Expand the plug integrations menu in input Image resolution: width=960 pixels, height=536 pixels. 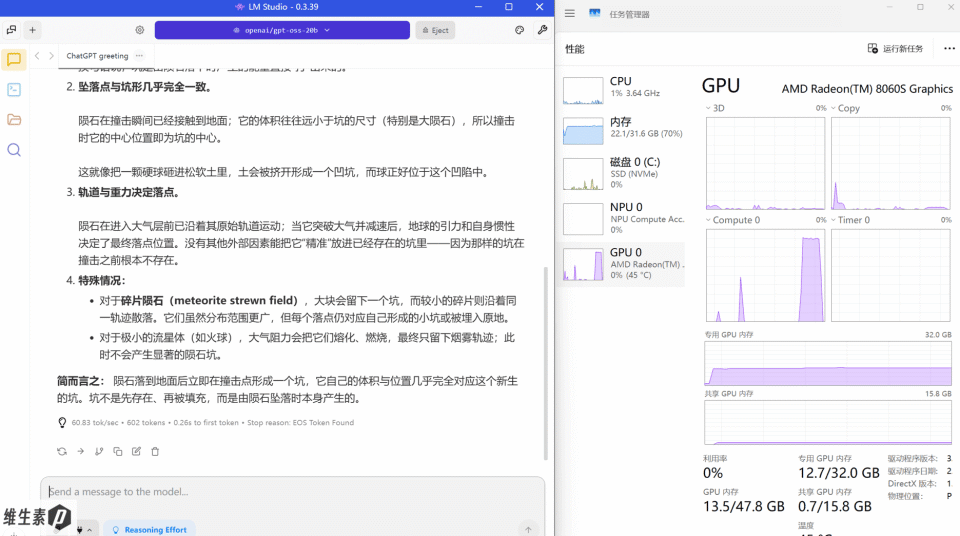click(84, 529)
